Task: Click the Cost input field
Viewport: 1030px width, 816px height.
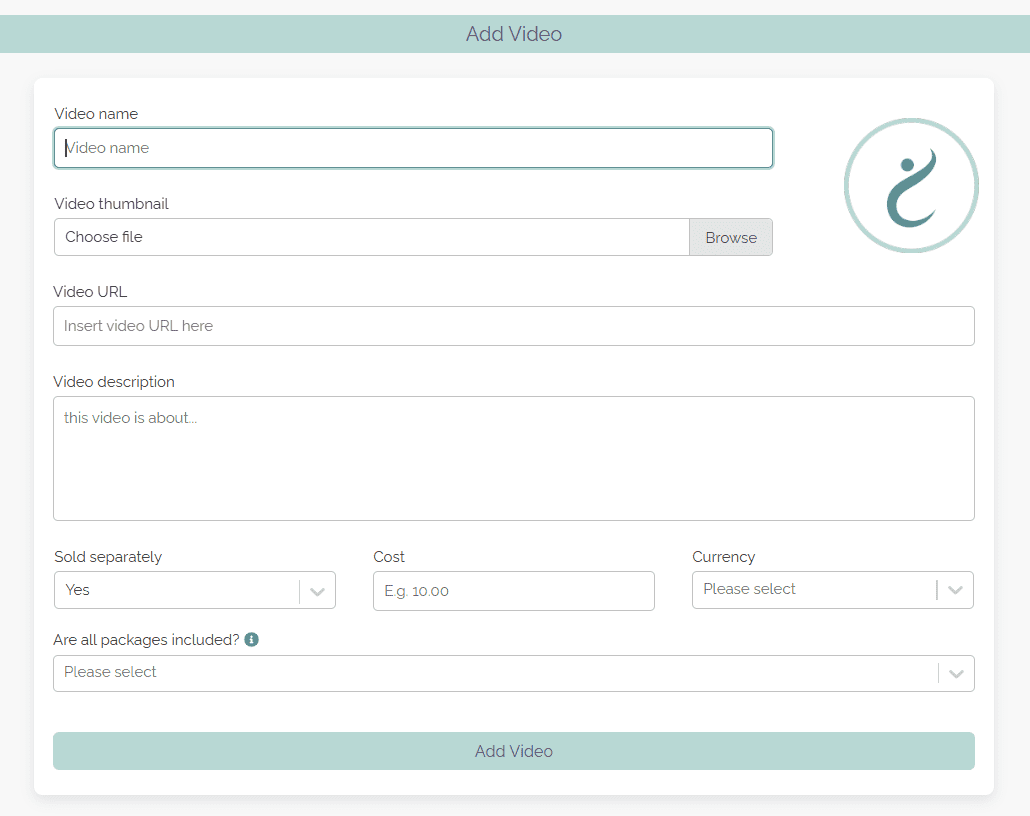Action: [514, 591]
